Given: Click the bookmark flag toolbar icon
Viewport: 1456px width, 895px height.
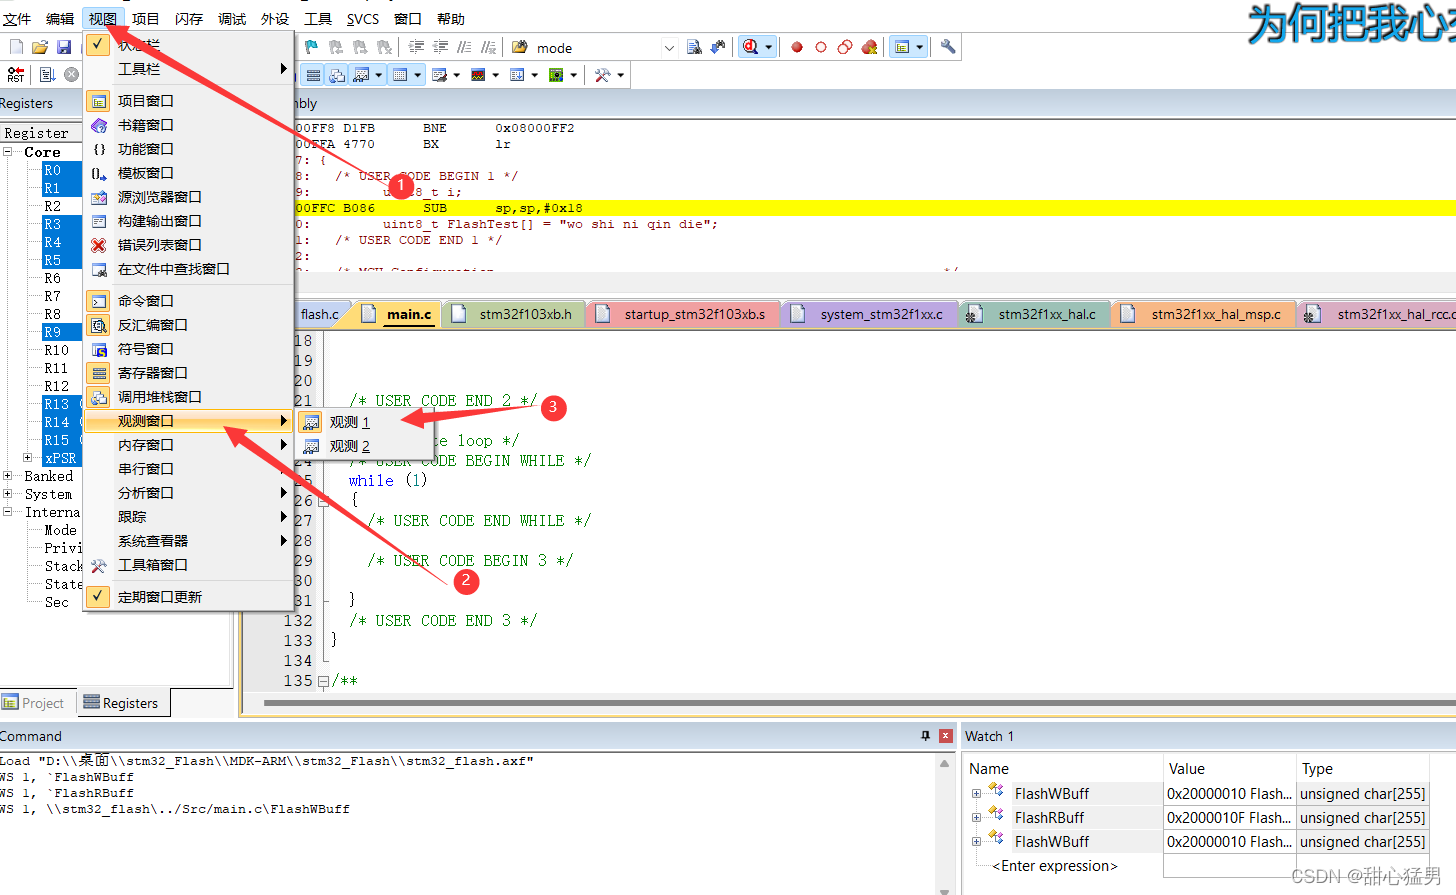Looking at the screenshot, I should [311, 47].
